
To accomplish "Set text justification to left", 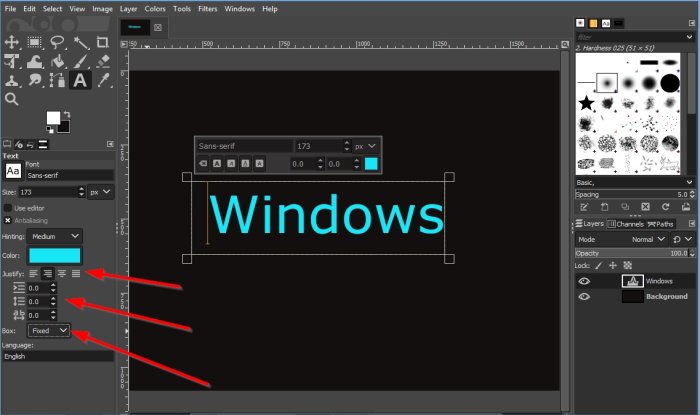I will pyautogui.click(x=33, y=274).
